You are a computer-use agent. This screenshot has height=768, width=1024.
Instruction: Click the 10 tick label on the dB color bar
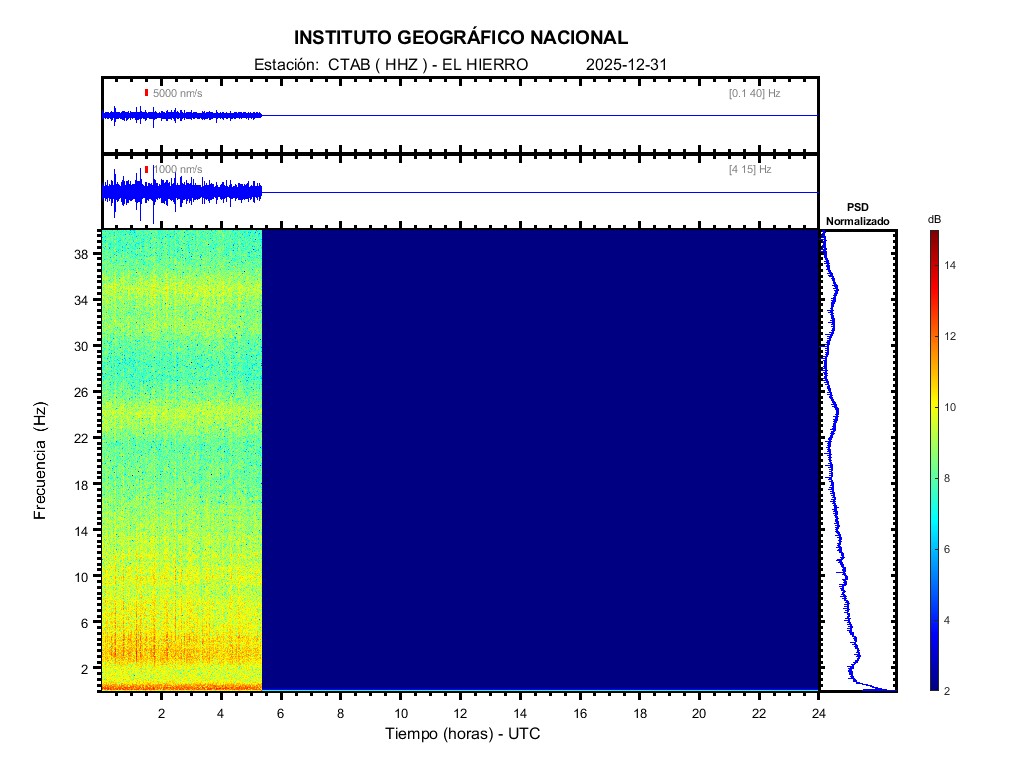[x=953, y=408]
